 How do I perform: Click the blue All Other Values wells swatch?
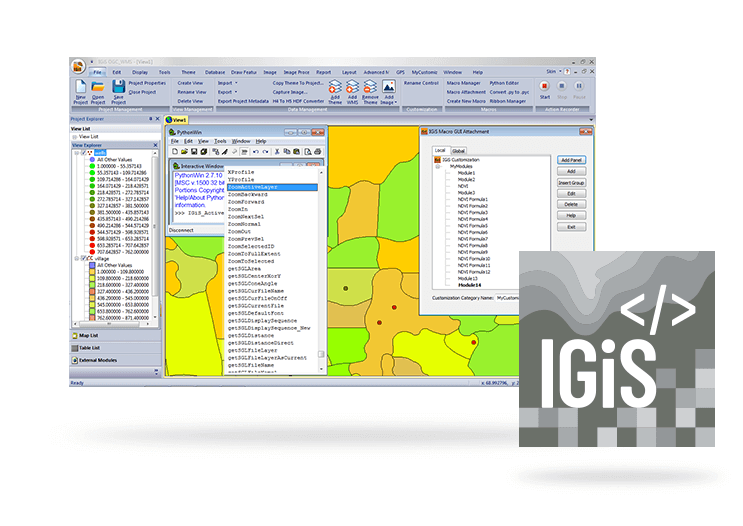[92, 160]
